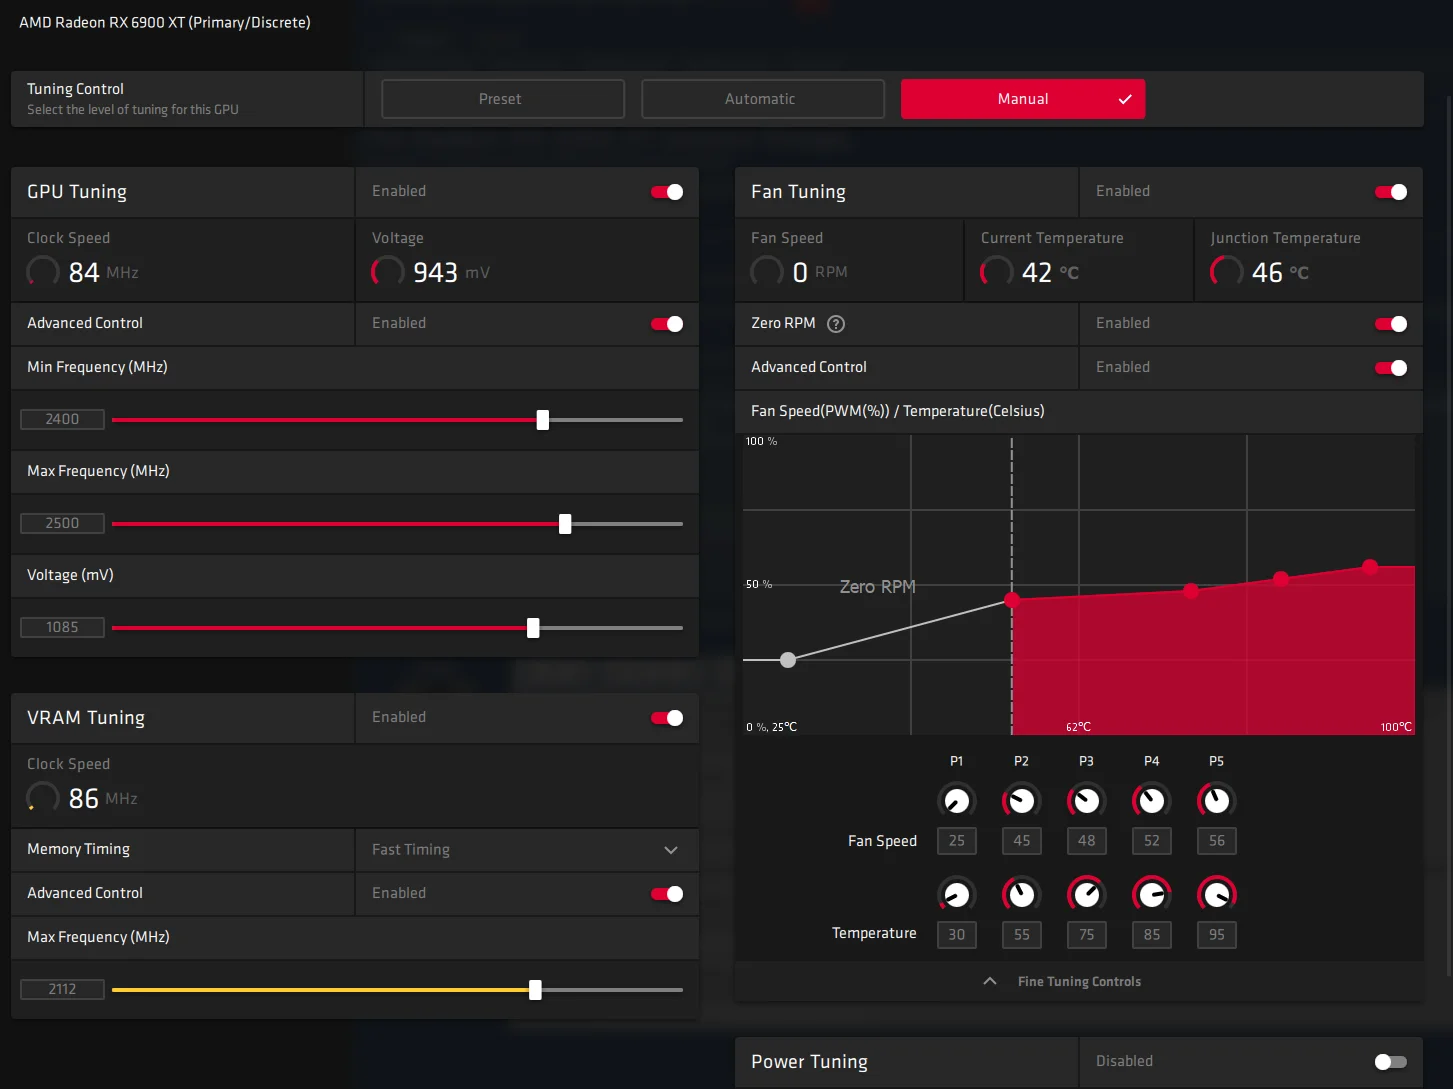This screenshot has width=1453, height=1089.
Task: Click the P4 temperature dial knob
Action: (1151, 894)
